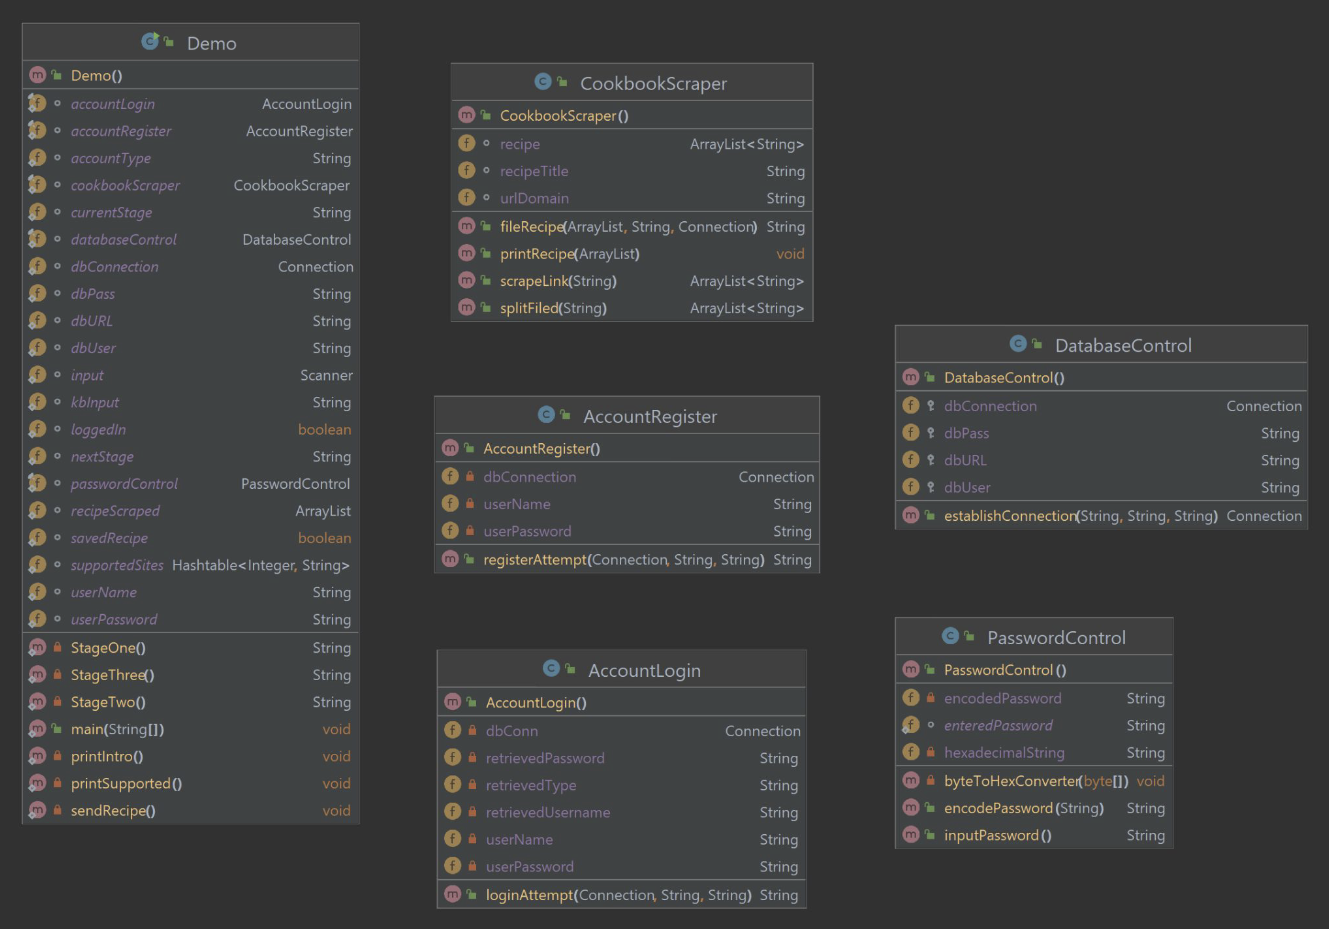Click field icon of encodedPassword row
This screenshot has height=929, width=1329.
point(910,697)
